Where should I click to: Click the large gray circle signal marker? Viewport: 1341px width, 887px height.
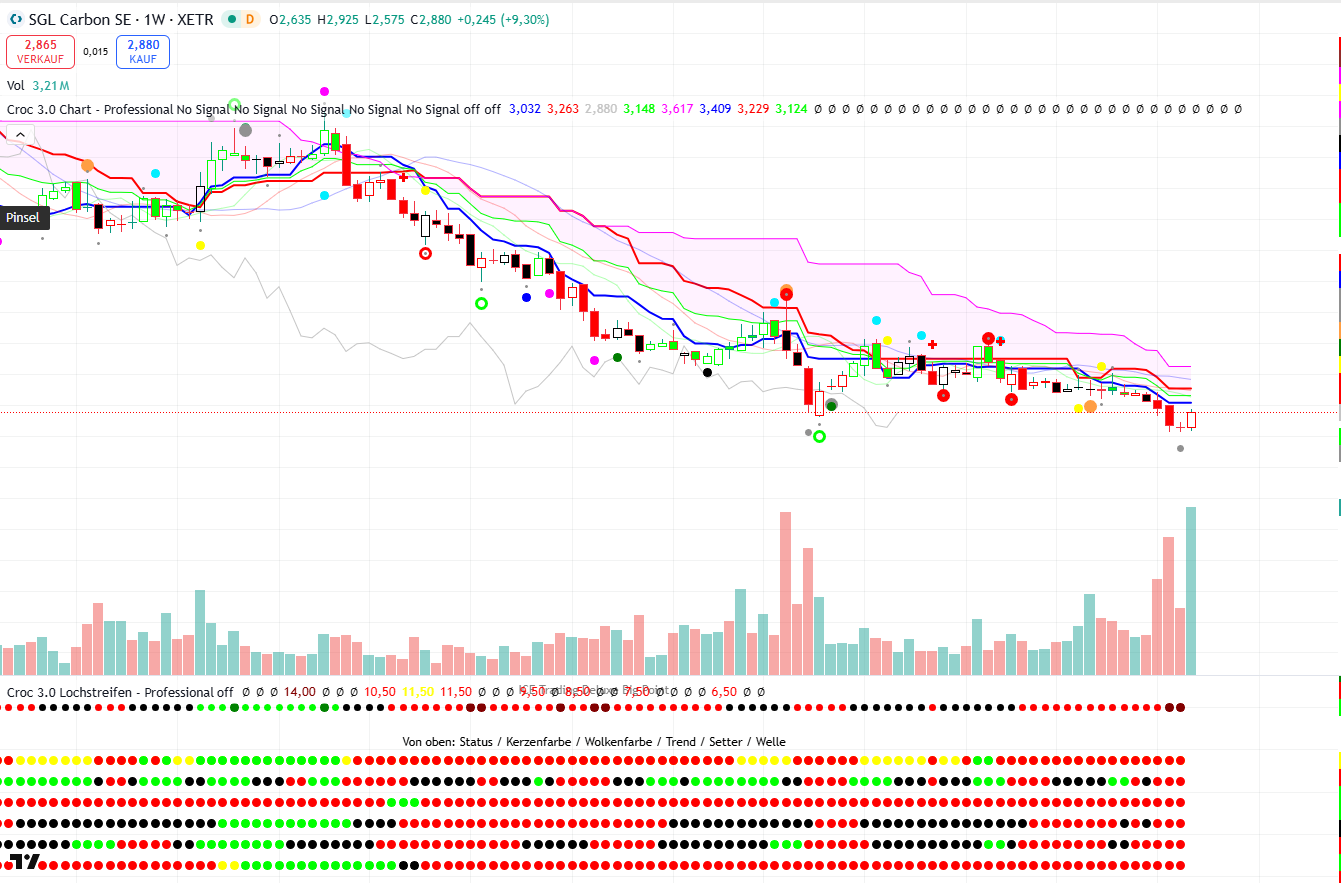coord(245,130)
